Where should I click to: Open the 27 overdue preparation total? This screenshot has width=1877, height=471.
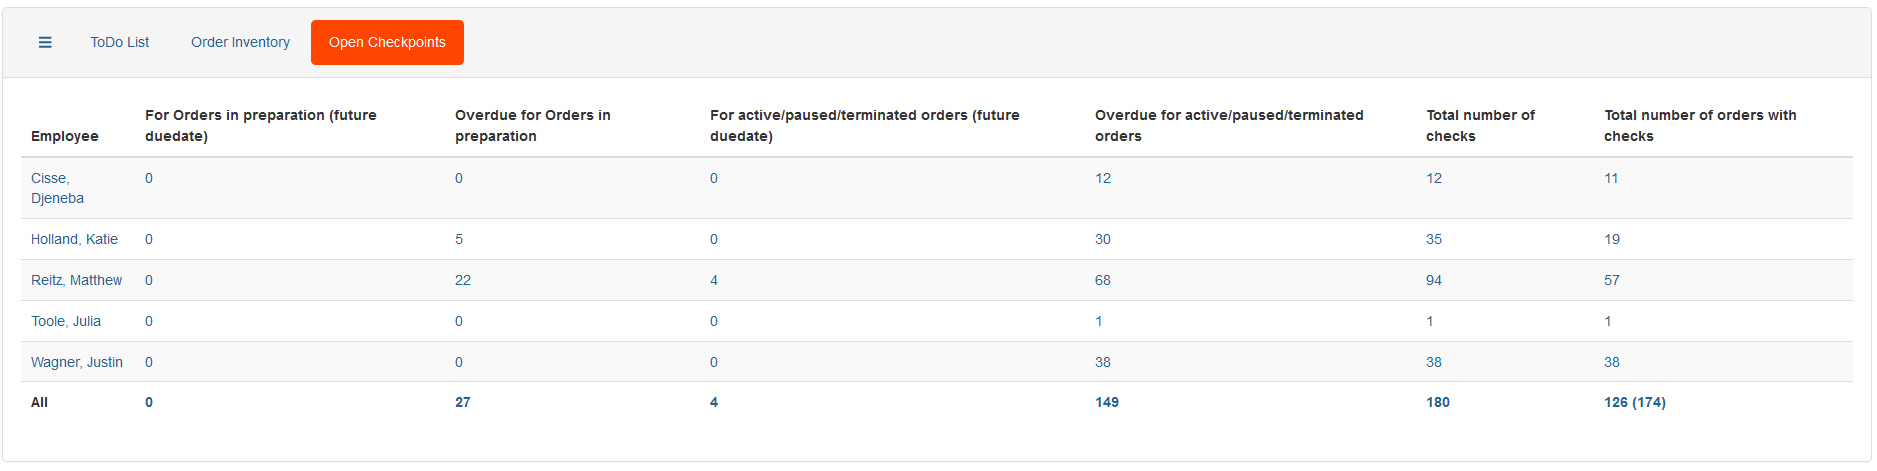click(x=463, y=402)
